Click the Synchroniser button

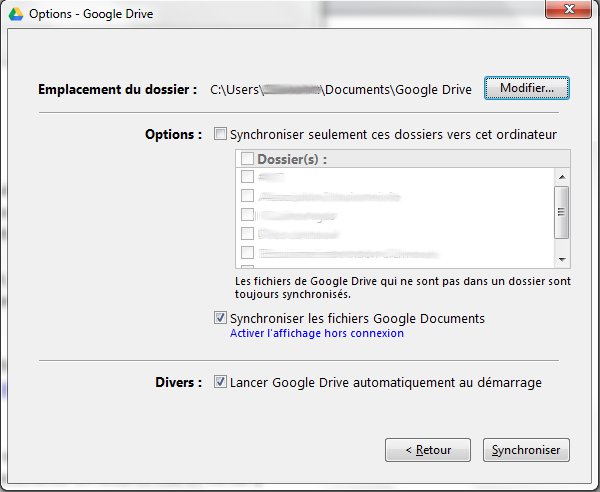pos(526,450)
